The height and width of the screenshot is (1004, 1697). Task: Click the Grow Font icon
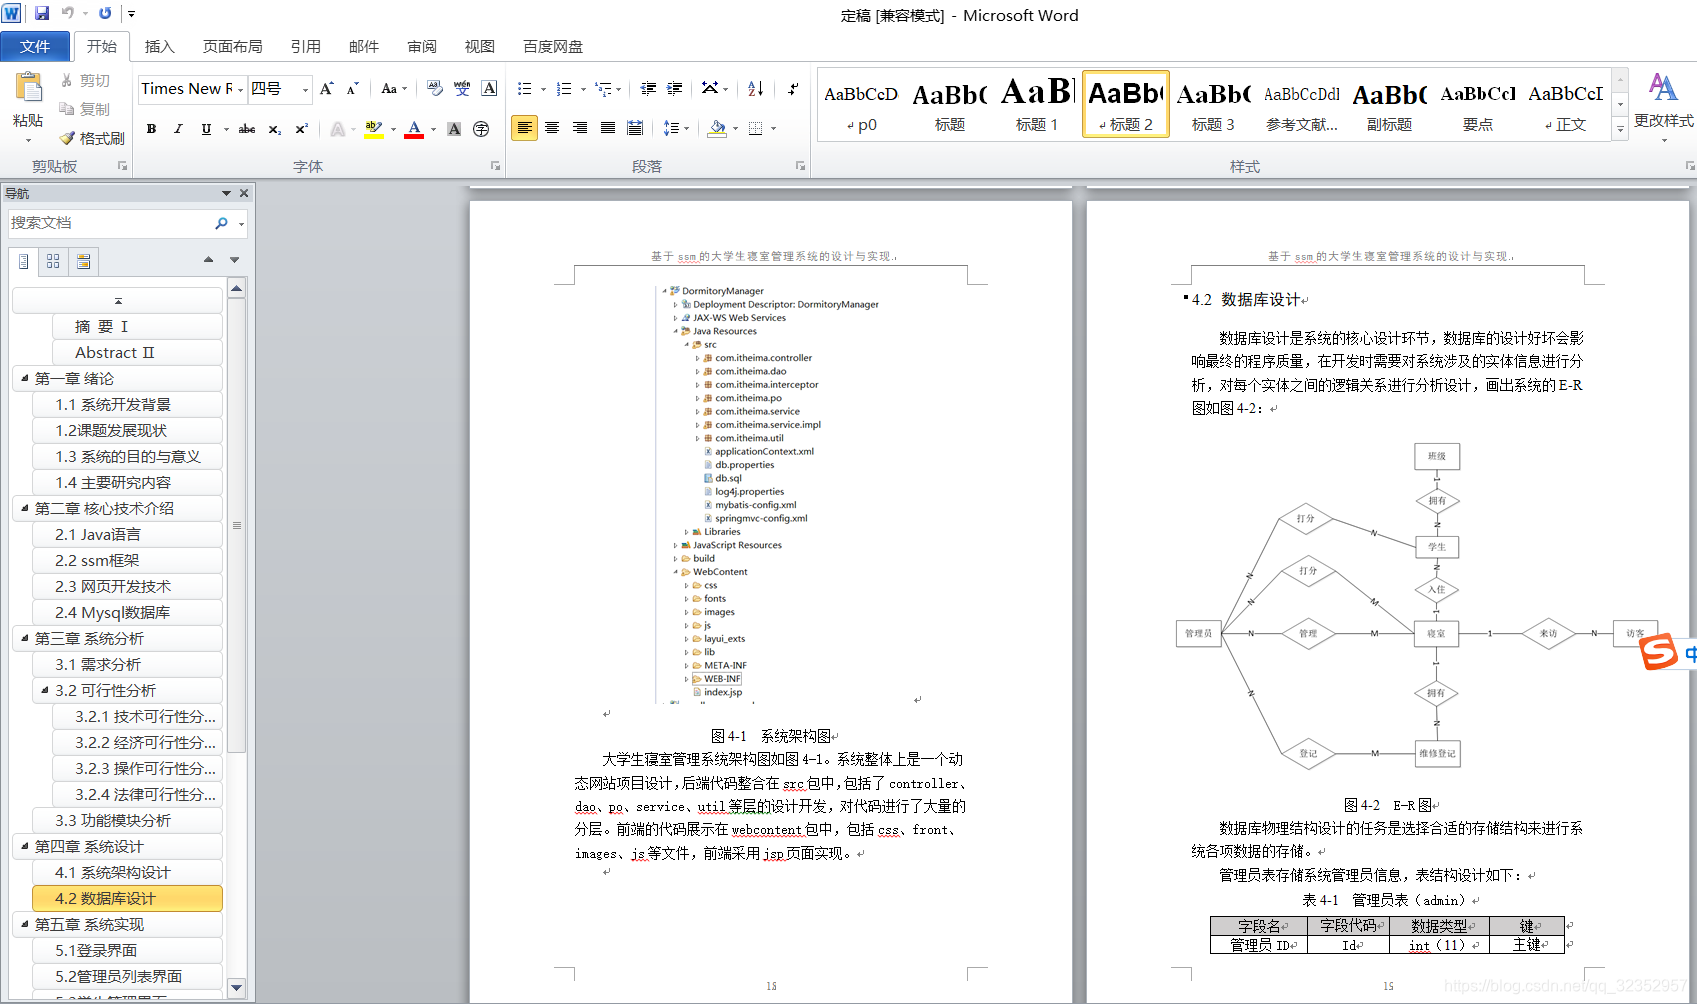coord(327,89)
